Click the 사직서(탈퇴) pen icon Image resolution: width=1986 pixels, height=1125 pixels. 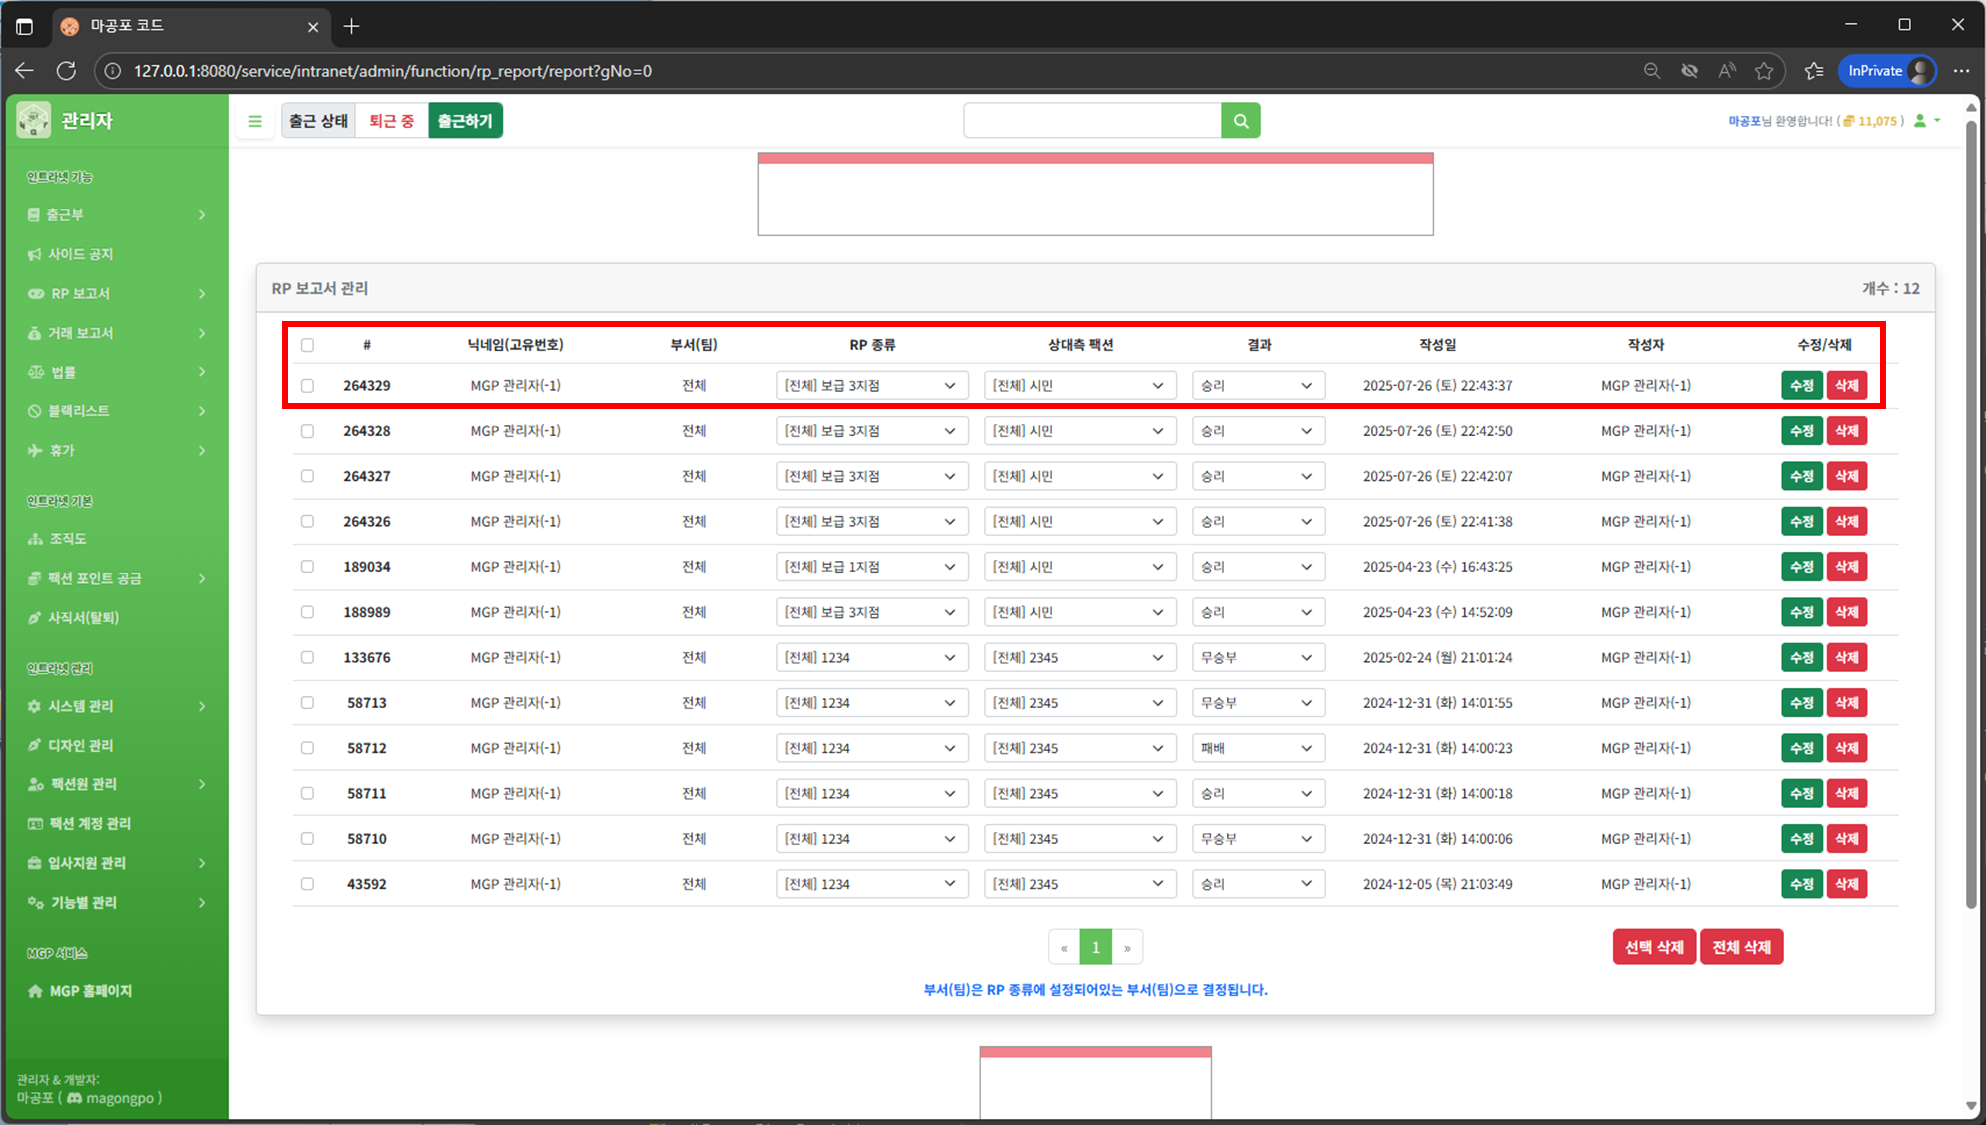35,618
